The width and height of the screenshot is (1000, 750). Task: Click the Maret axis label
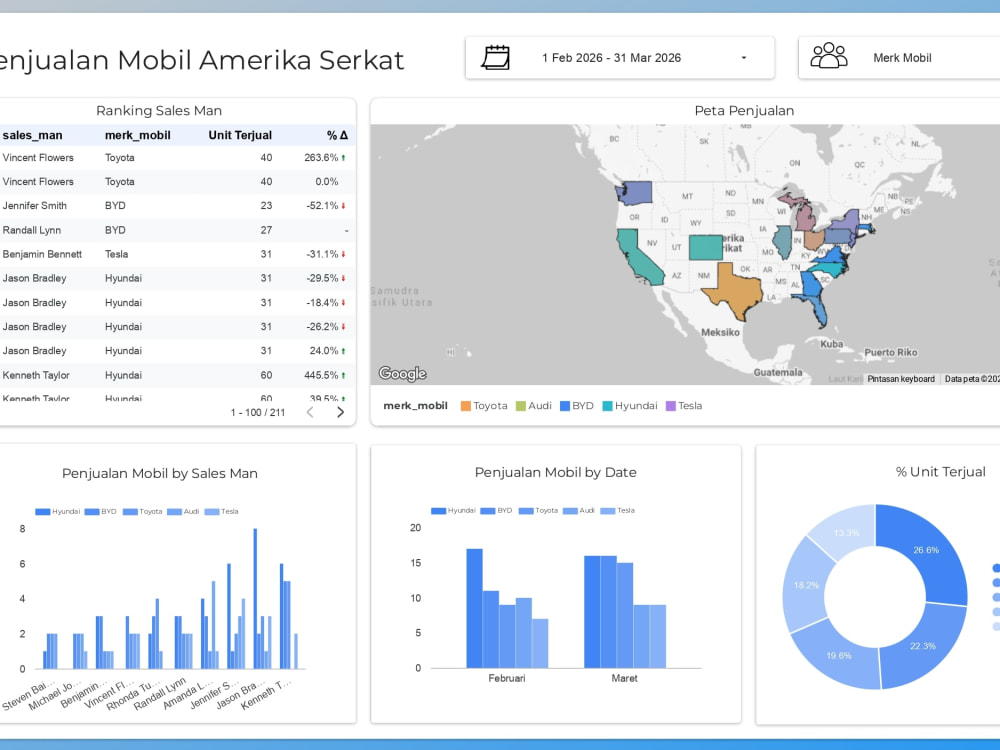tap(624, 678)
